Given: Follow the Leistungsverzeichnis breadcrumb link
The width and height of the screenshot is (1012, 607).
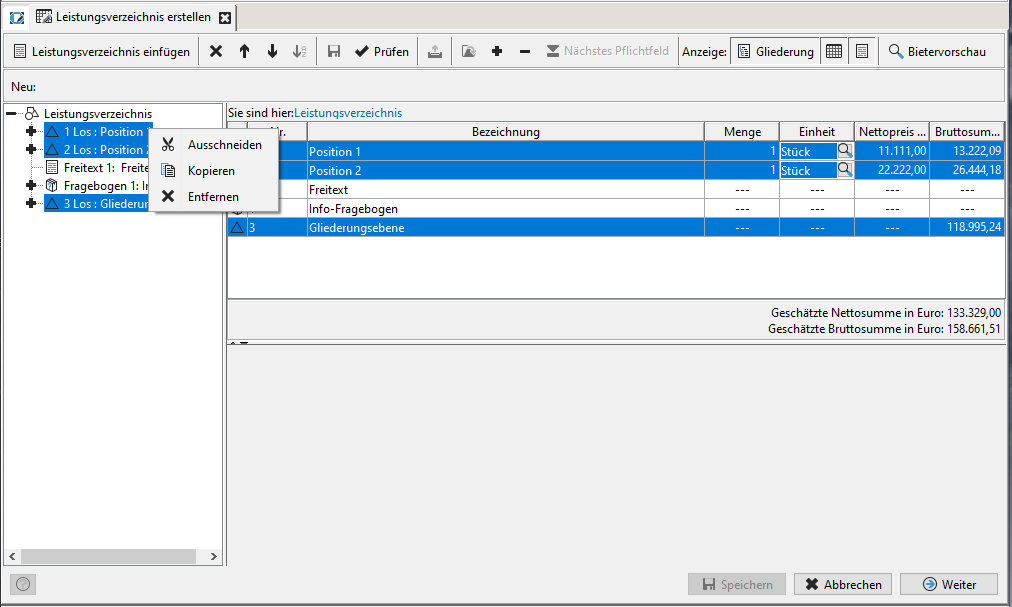Looking at the screenshot, I should pyautogui.click(x=348, y=113).
